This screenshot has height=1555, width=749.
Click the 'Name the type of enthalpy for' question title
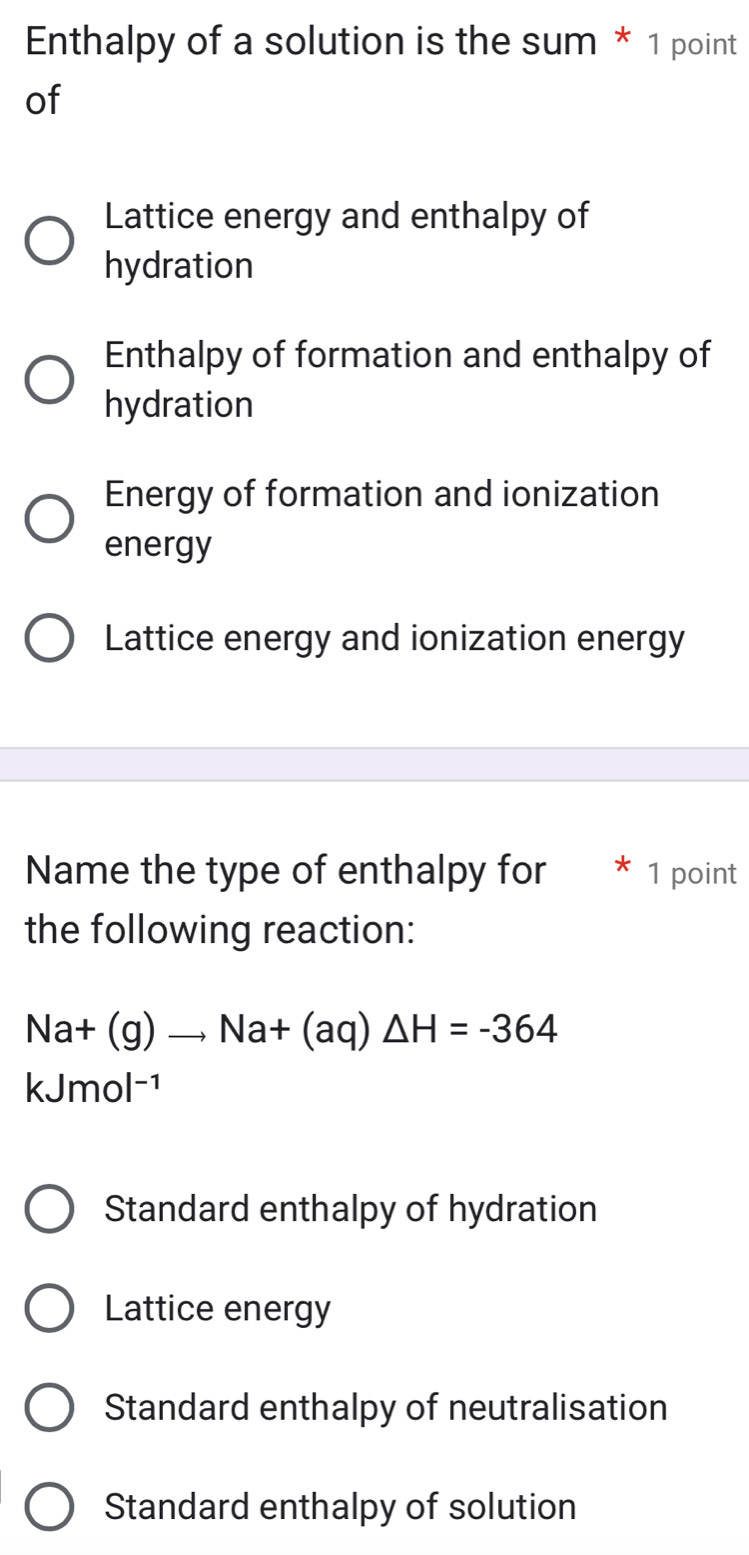[286, 871]
